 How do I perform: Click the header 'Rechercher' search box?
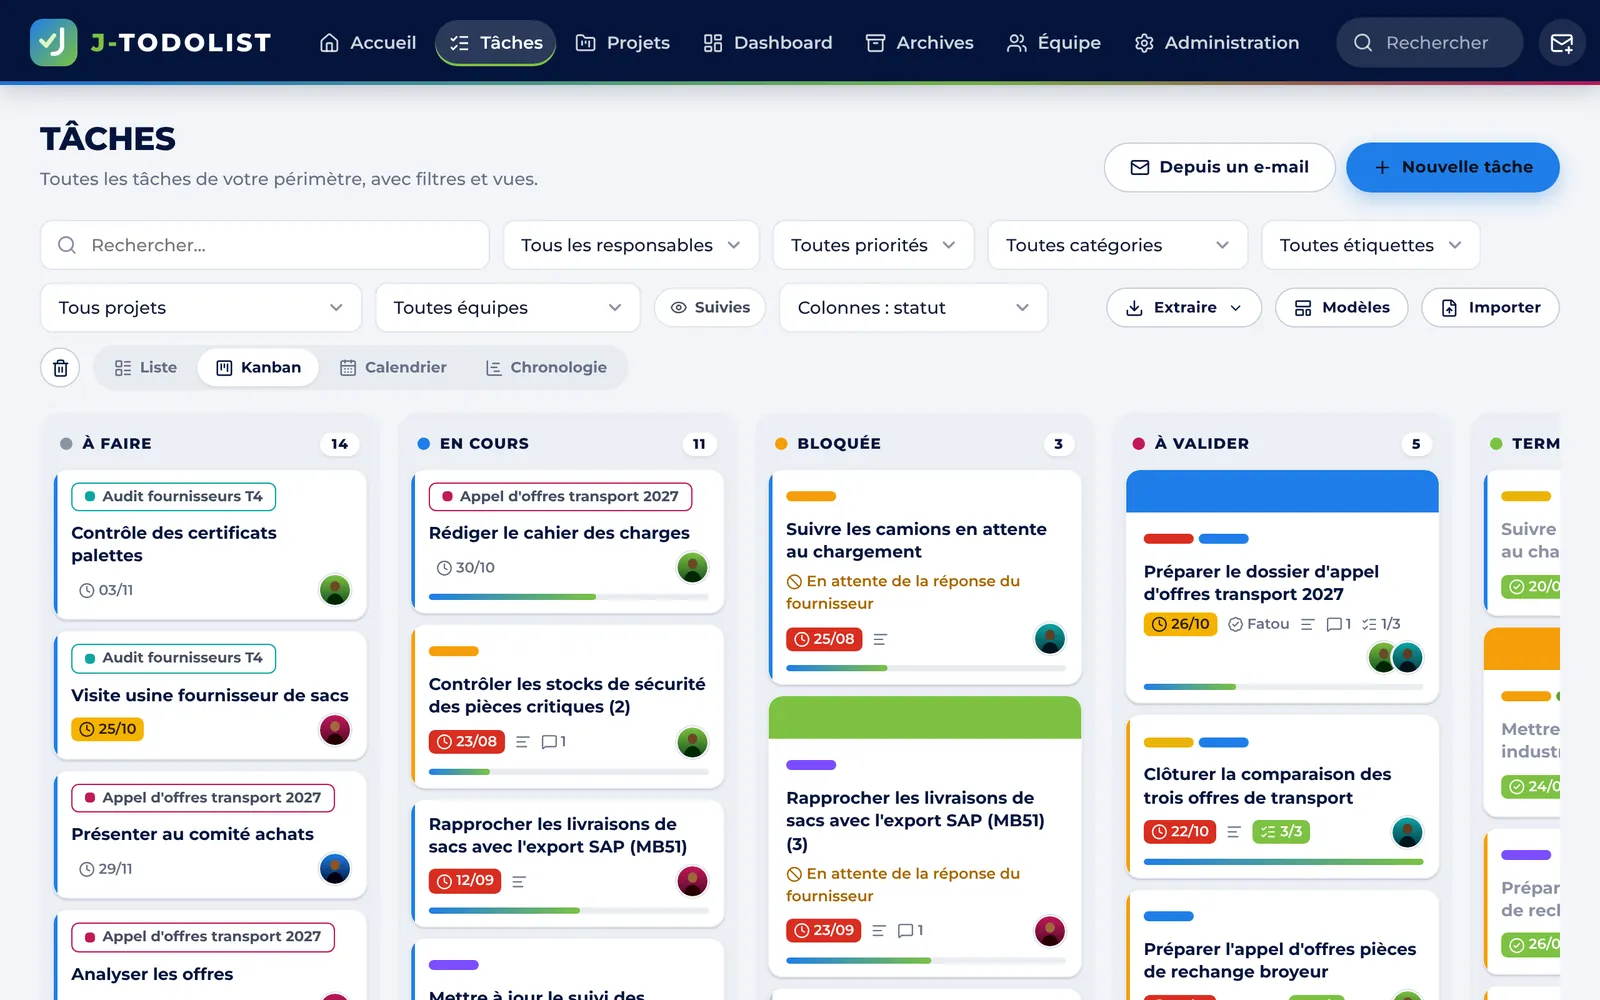[x=1430, y=43]
